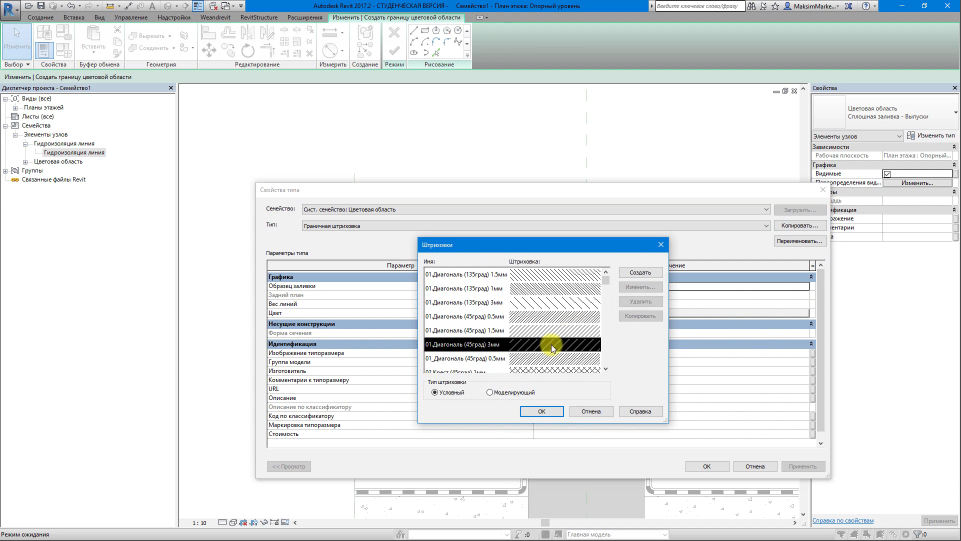Viewport: 961px width, 541px height.
Task: Open the Вид ribbon tab
Action: [x=99, y=17]
